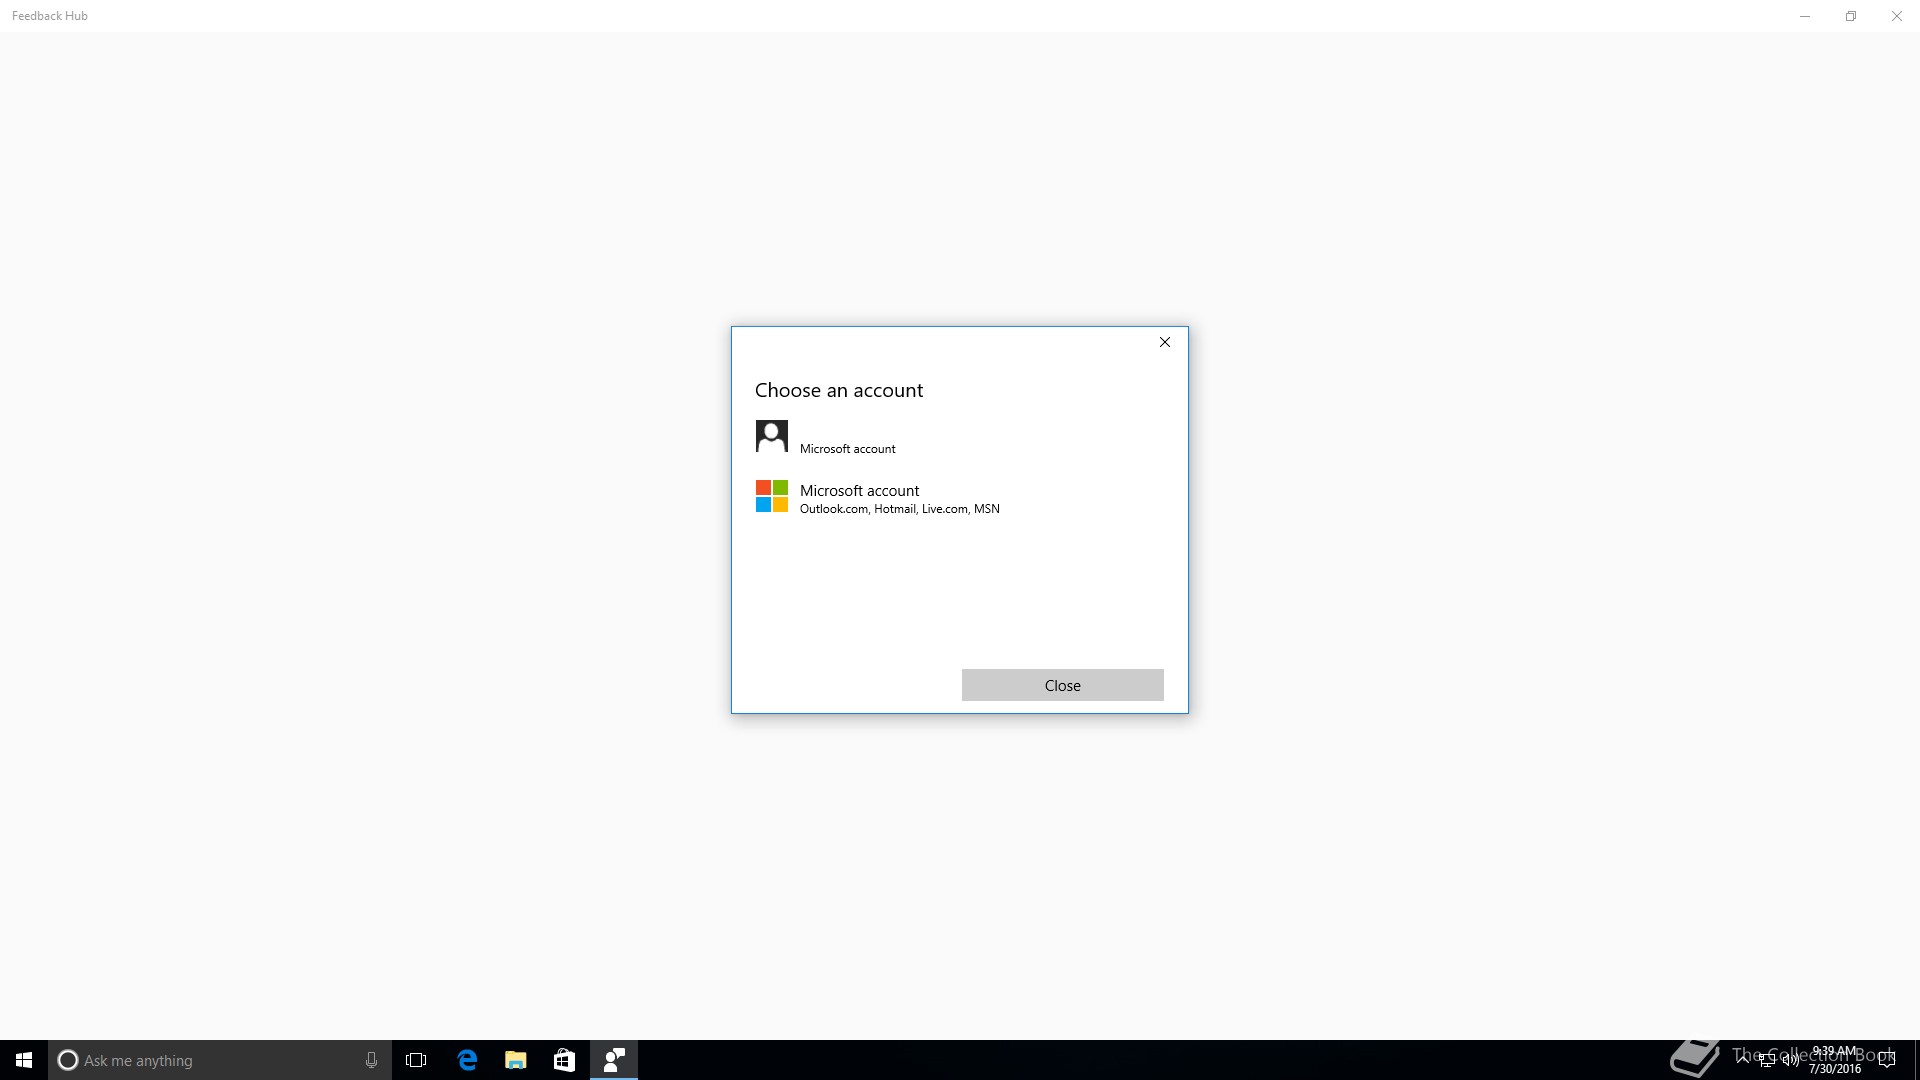Click the Close button in dialog
Viewport: 1920px width, 1080px height.
tap(1062, 685)
